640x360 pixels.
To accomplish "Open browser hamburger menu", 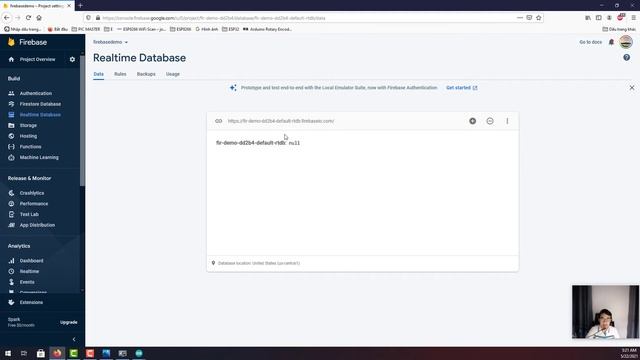I will point(633,18).
